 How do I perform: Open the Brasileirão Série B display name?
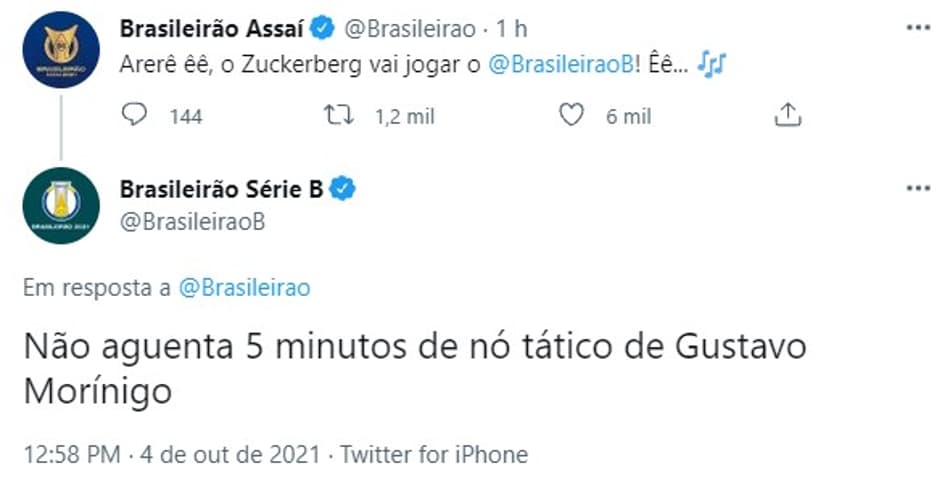[221, 189]
